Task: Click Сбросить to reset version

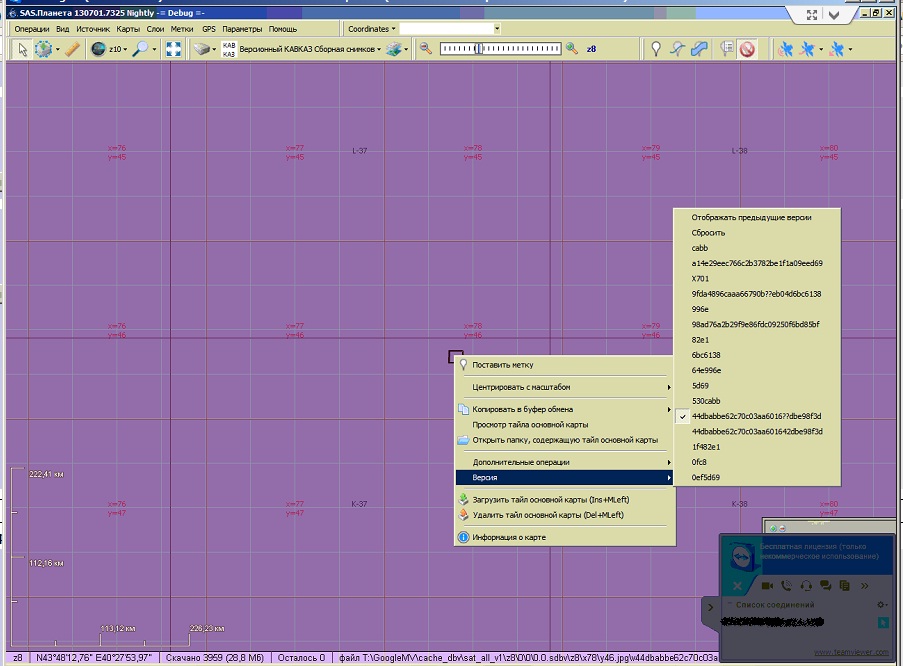Action: coord(708,232)
